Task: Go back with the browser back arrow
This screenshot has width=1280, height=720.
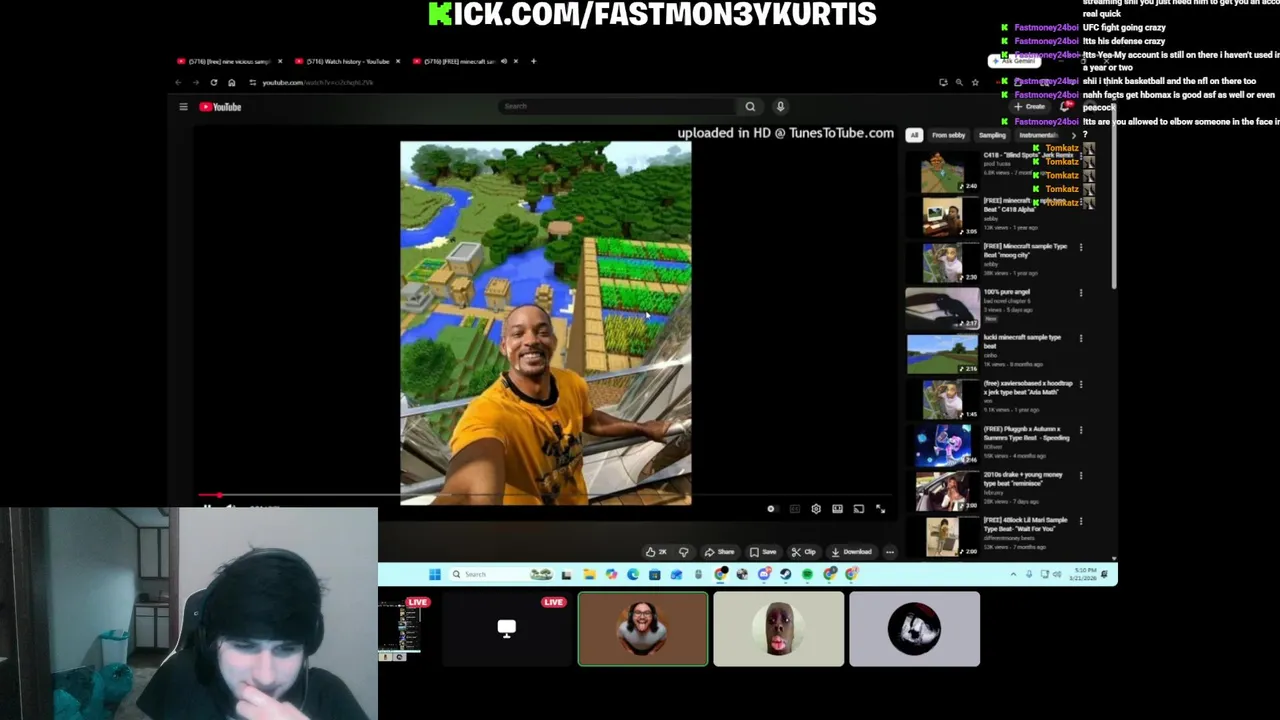Action: click(x=178, y=83)
